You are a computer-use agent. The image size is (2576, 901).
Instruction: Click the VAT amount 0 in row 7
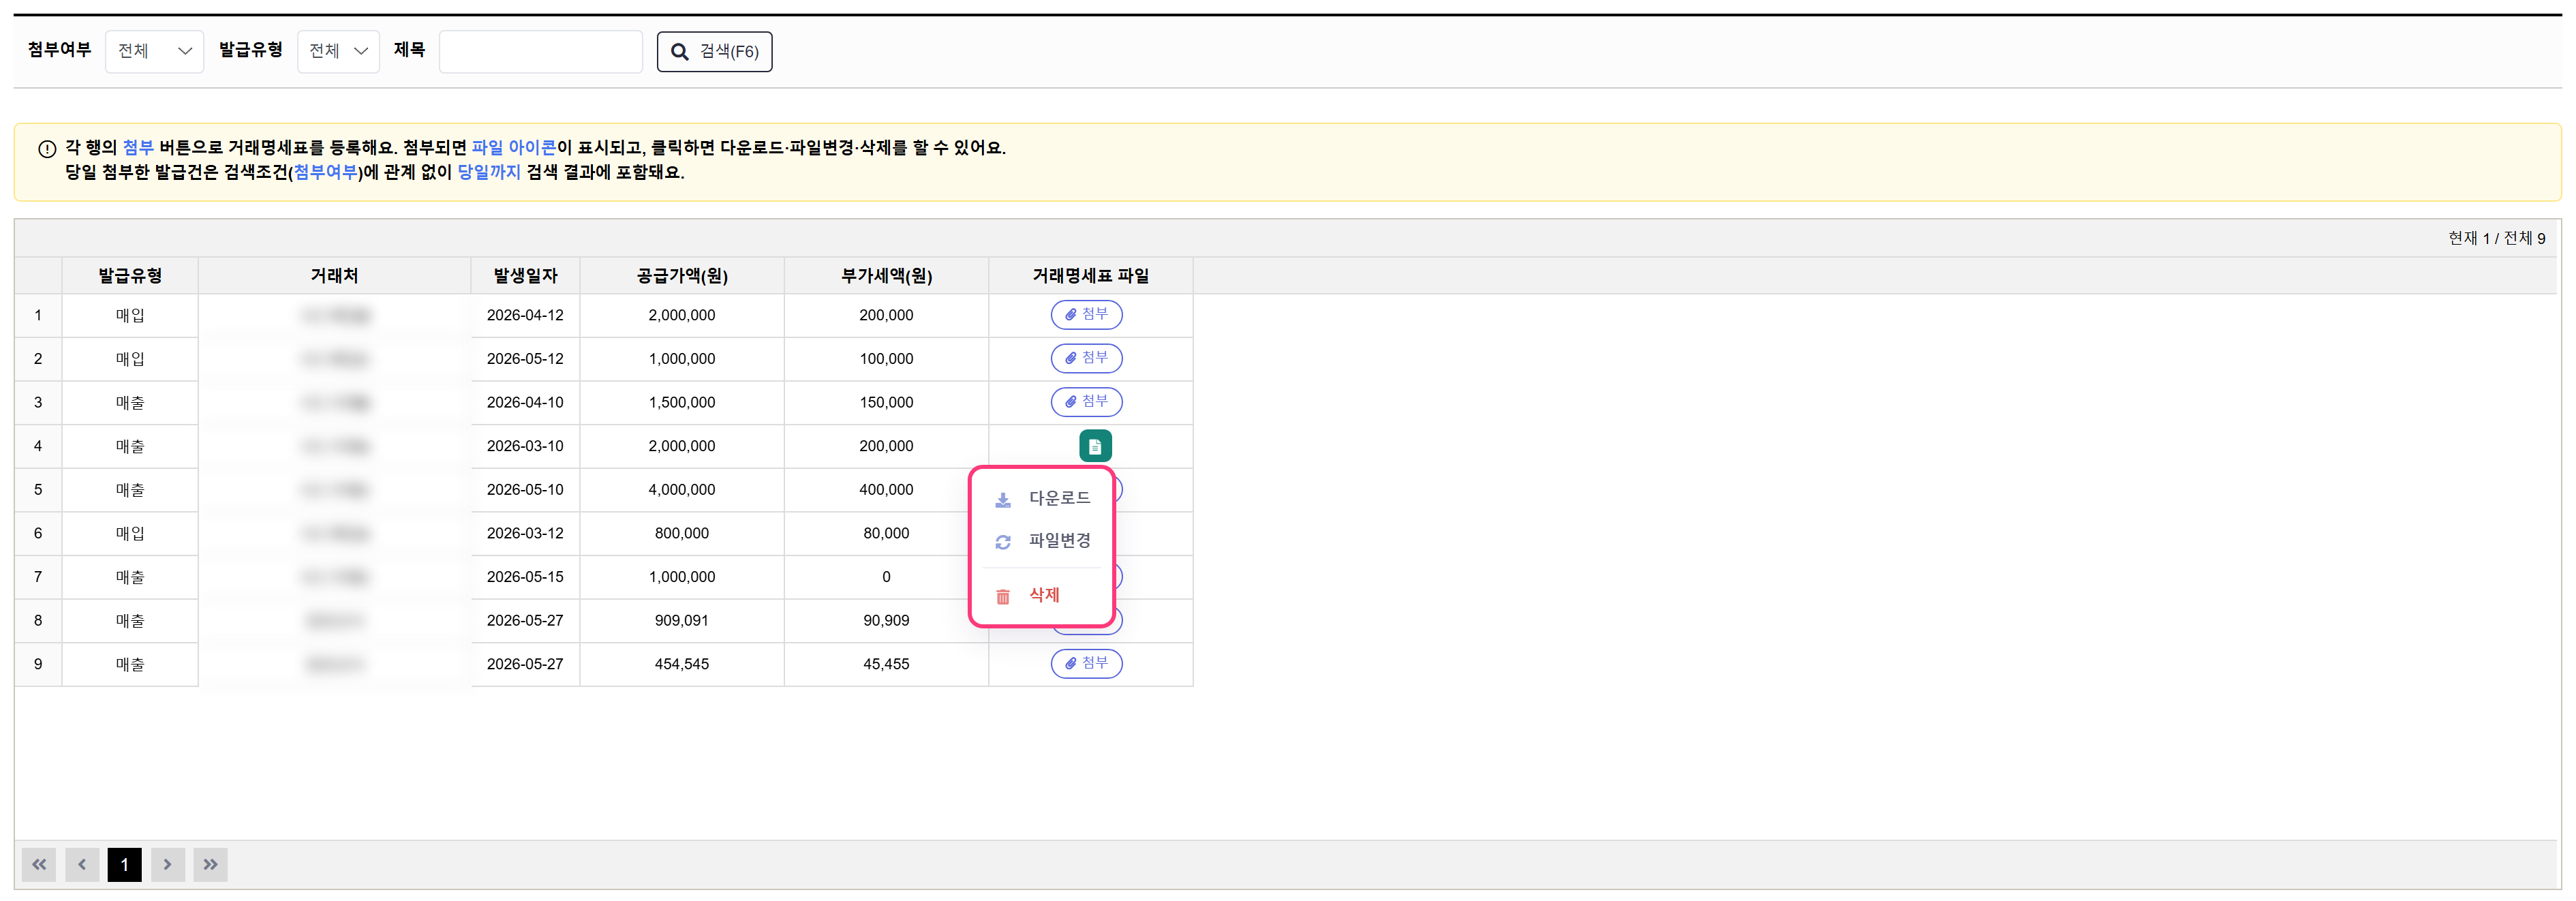coord(886,577)
